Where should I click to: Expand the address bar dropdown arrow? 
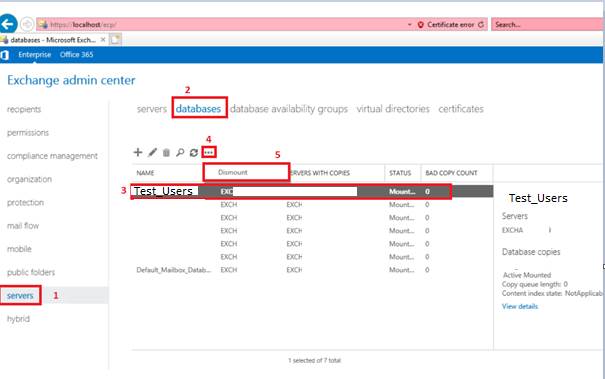click(x=409, y=24)
